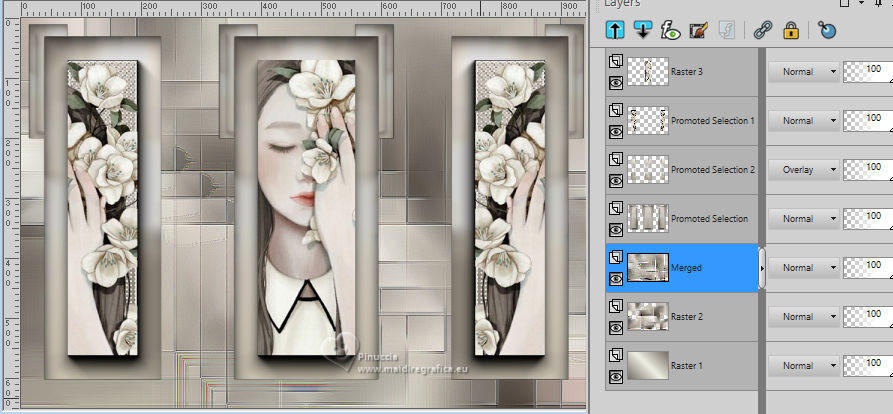Image resolution: width=893 pixels, height=414 pixels.
Task: Open blend mode dropdown for Raster 1
Action: [804, 366]
